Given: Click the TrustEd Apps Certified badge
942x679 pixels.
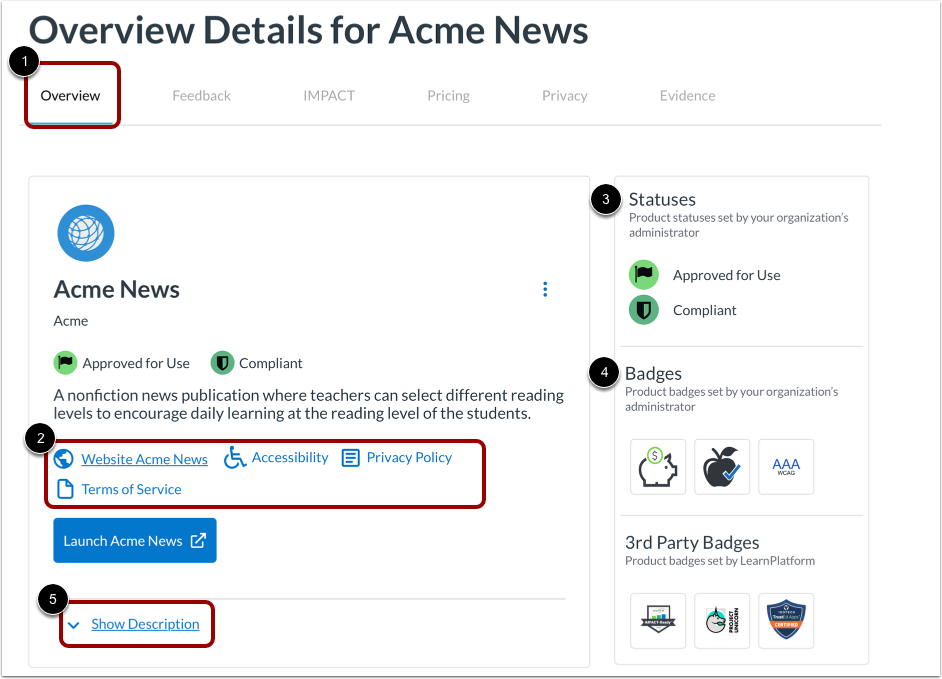Looking at the screenshot, I should click(x=786, y=621).
